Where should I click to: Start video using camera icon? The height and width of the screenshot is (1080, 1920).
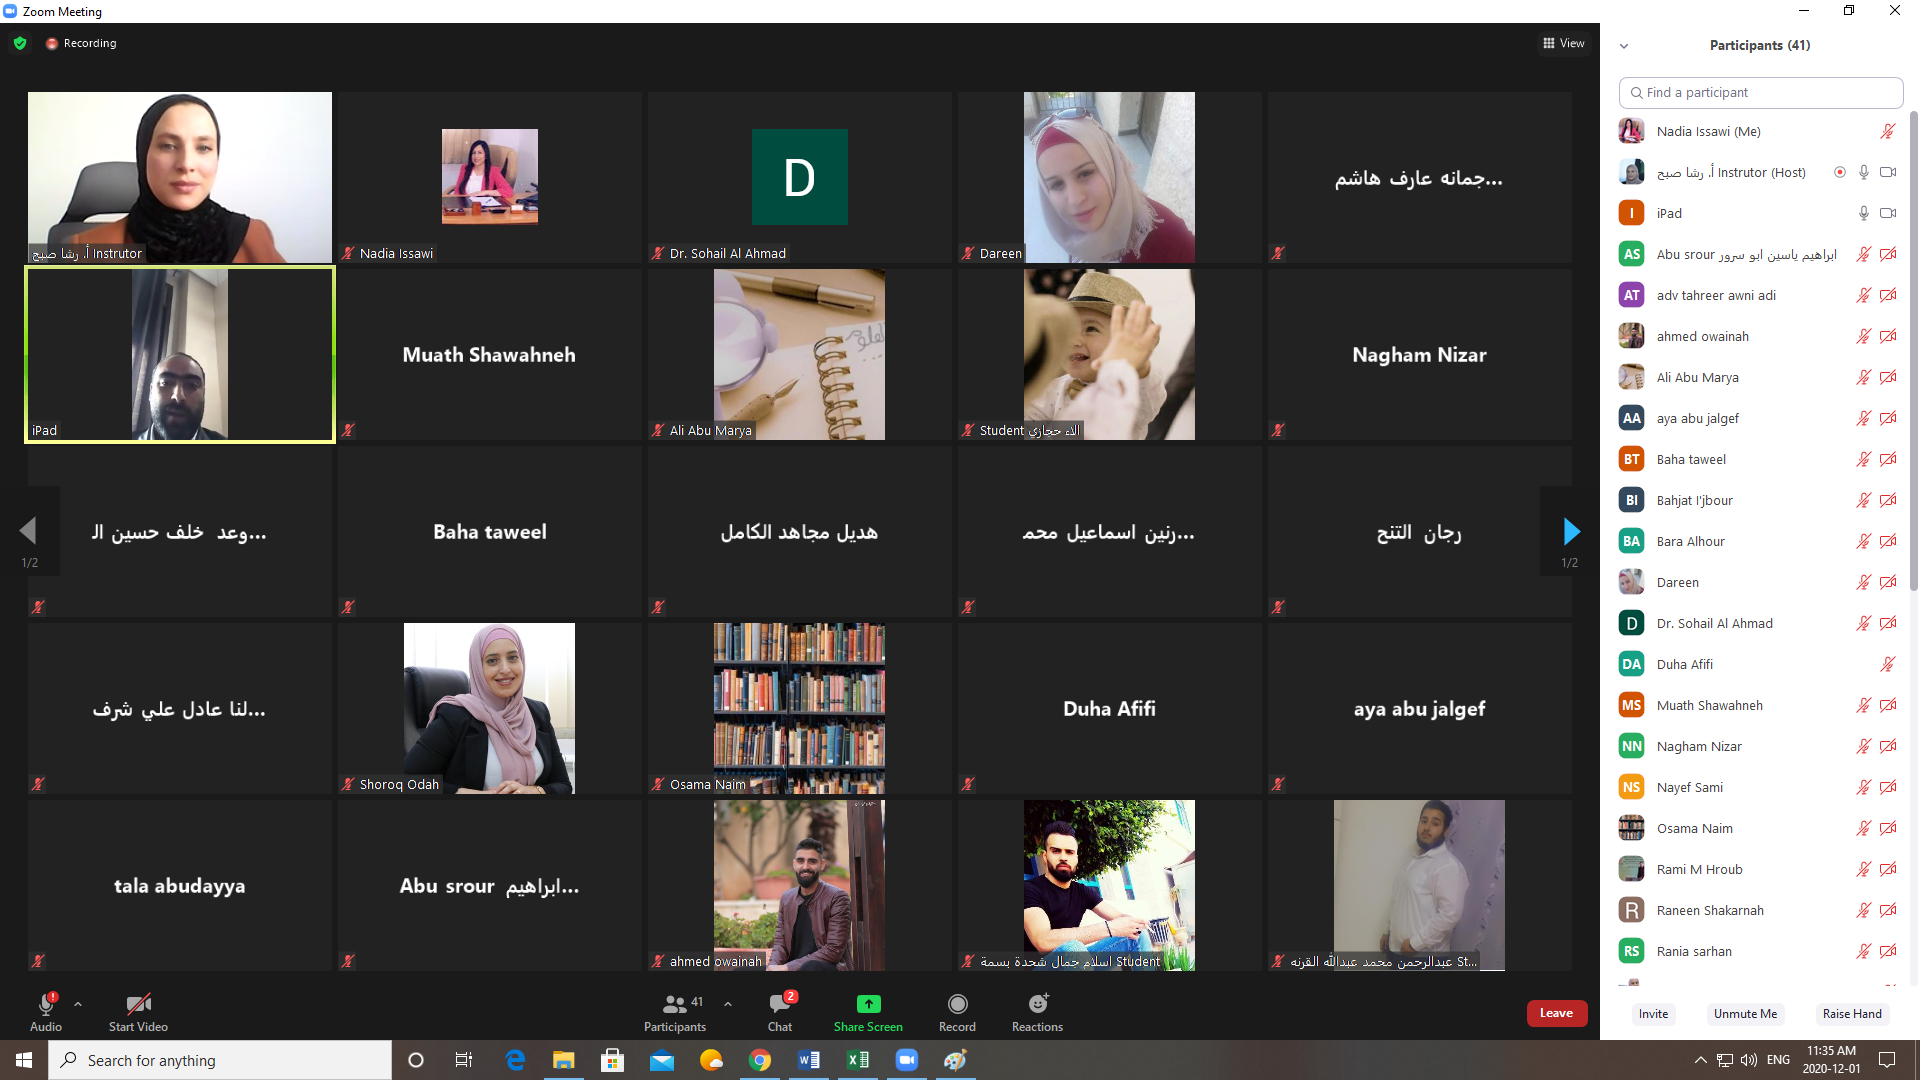(x=138, y=1003)
